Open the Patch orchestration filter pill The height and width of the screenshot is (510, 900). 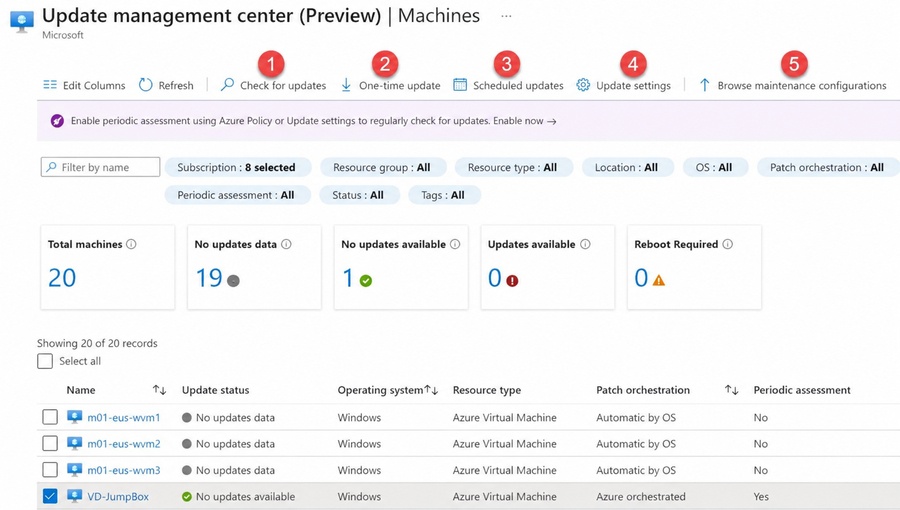point(828,168)
